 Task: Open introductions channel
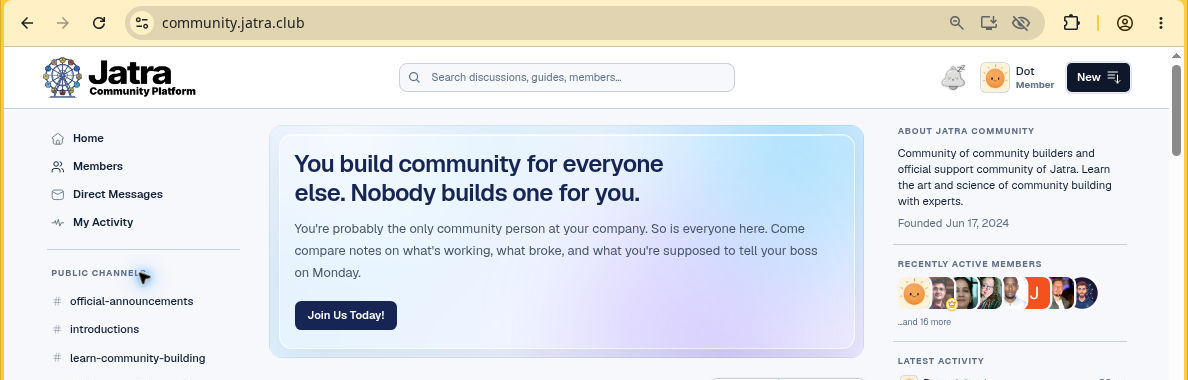pos(105,329)
